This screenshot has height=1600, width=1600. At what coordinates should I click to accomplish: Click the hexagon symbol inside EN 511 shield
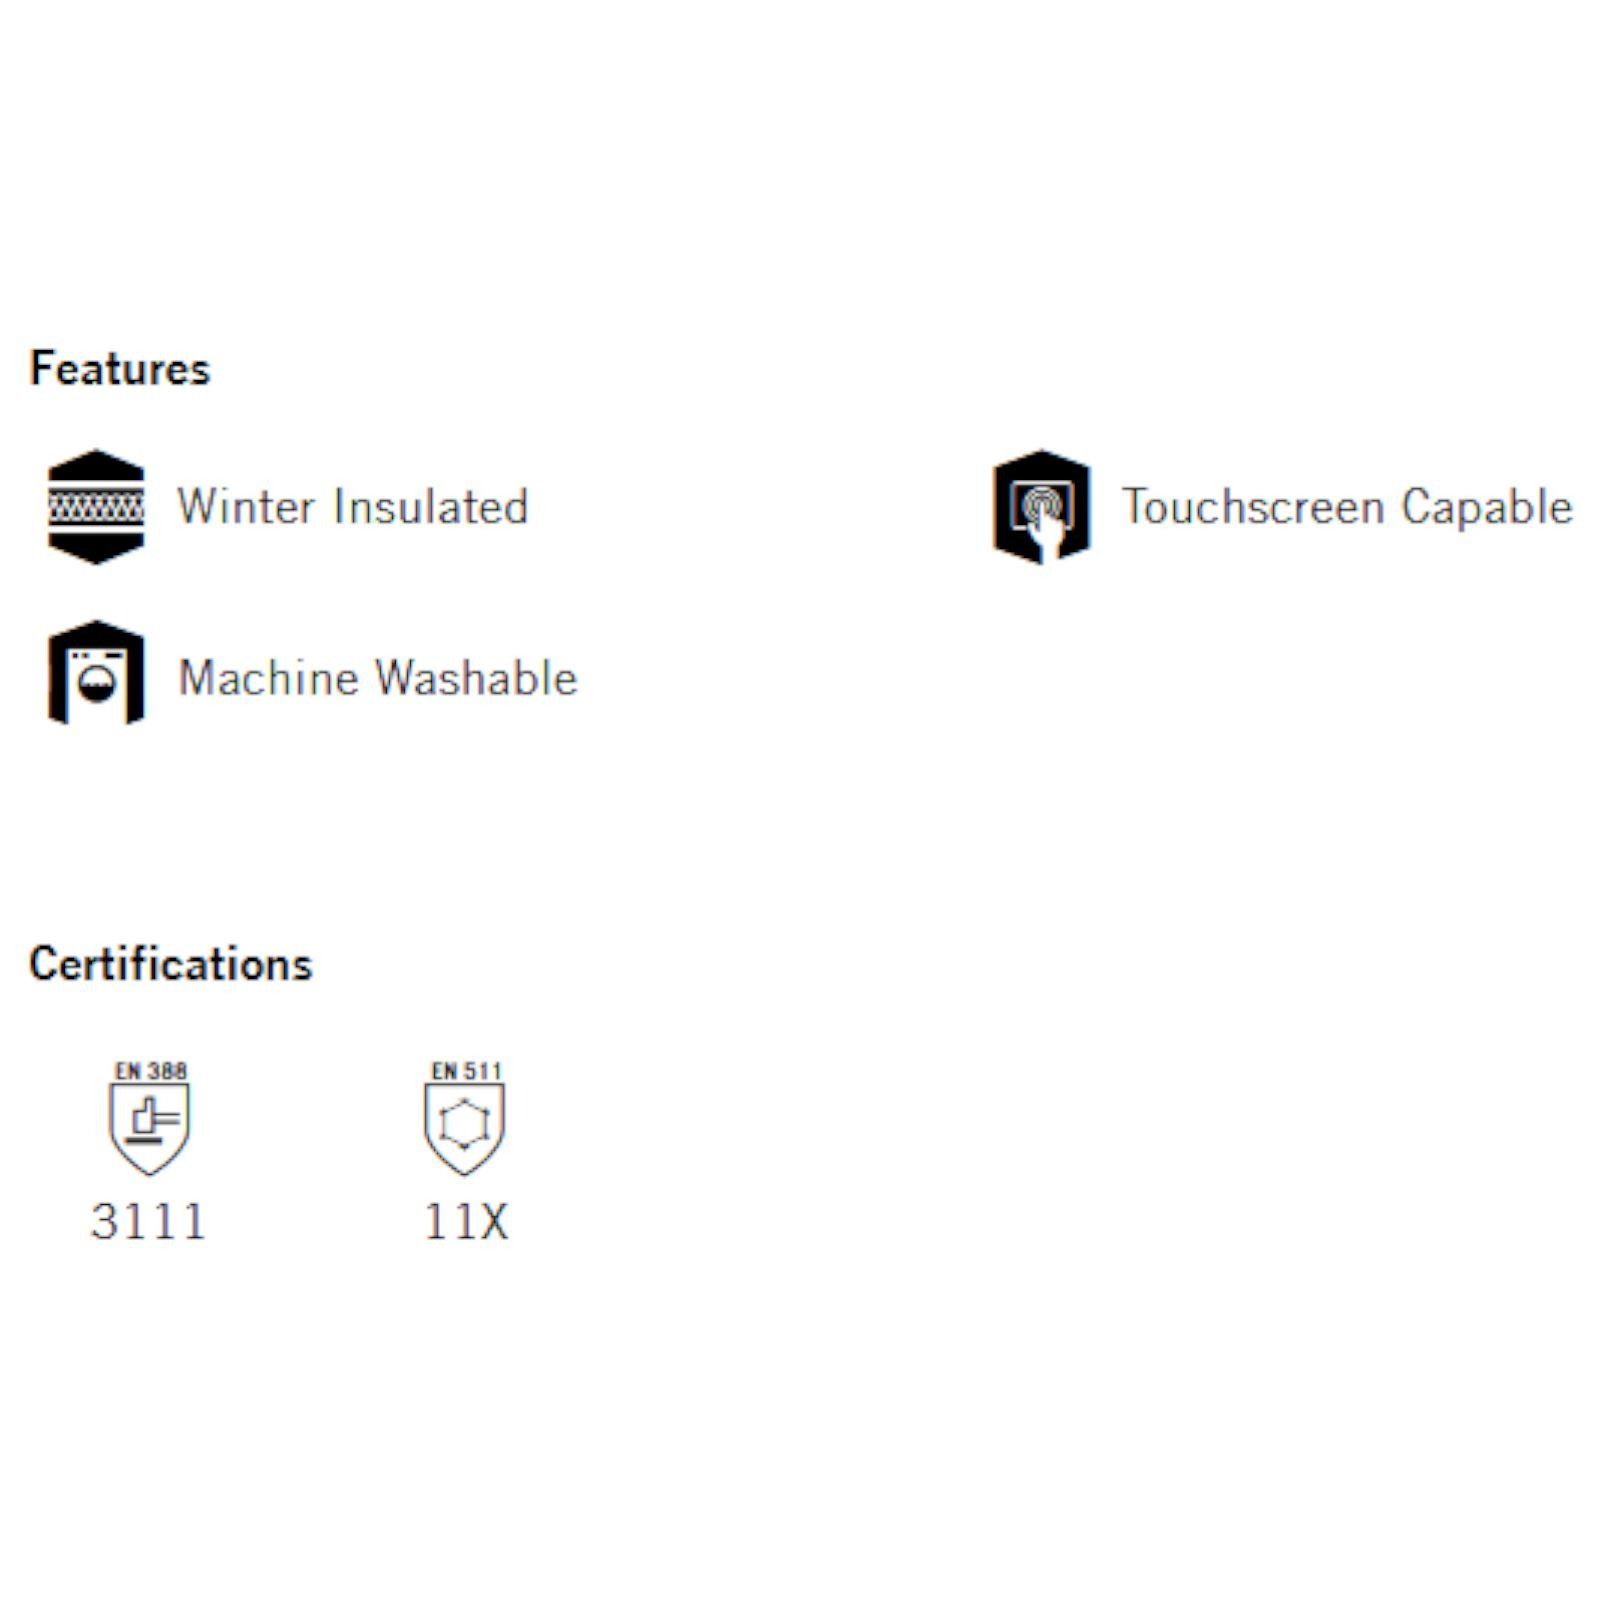[465, 1125]
